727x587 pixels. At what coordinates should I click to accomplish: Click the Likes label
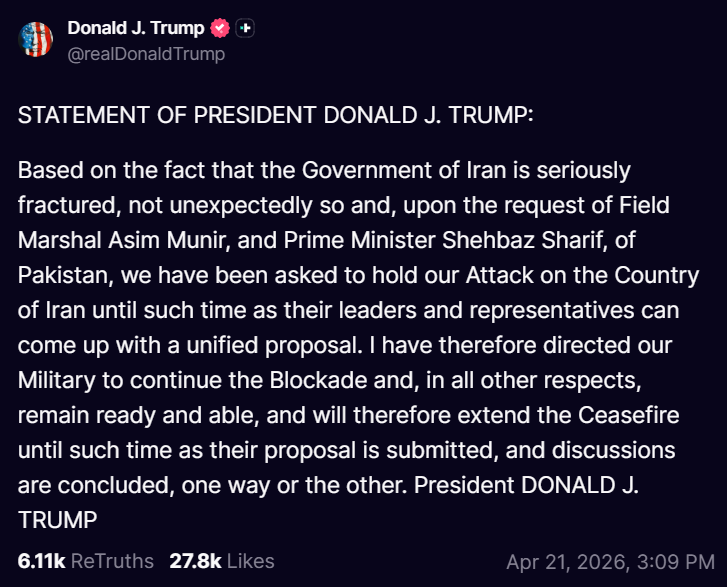pyautogui.click(x=250, y=561)
